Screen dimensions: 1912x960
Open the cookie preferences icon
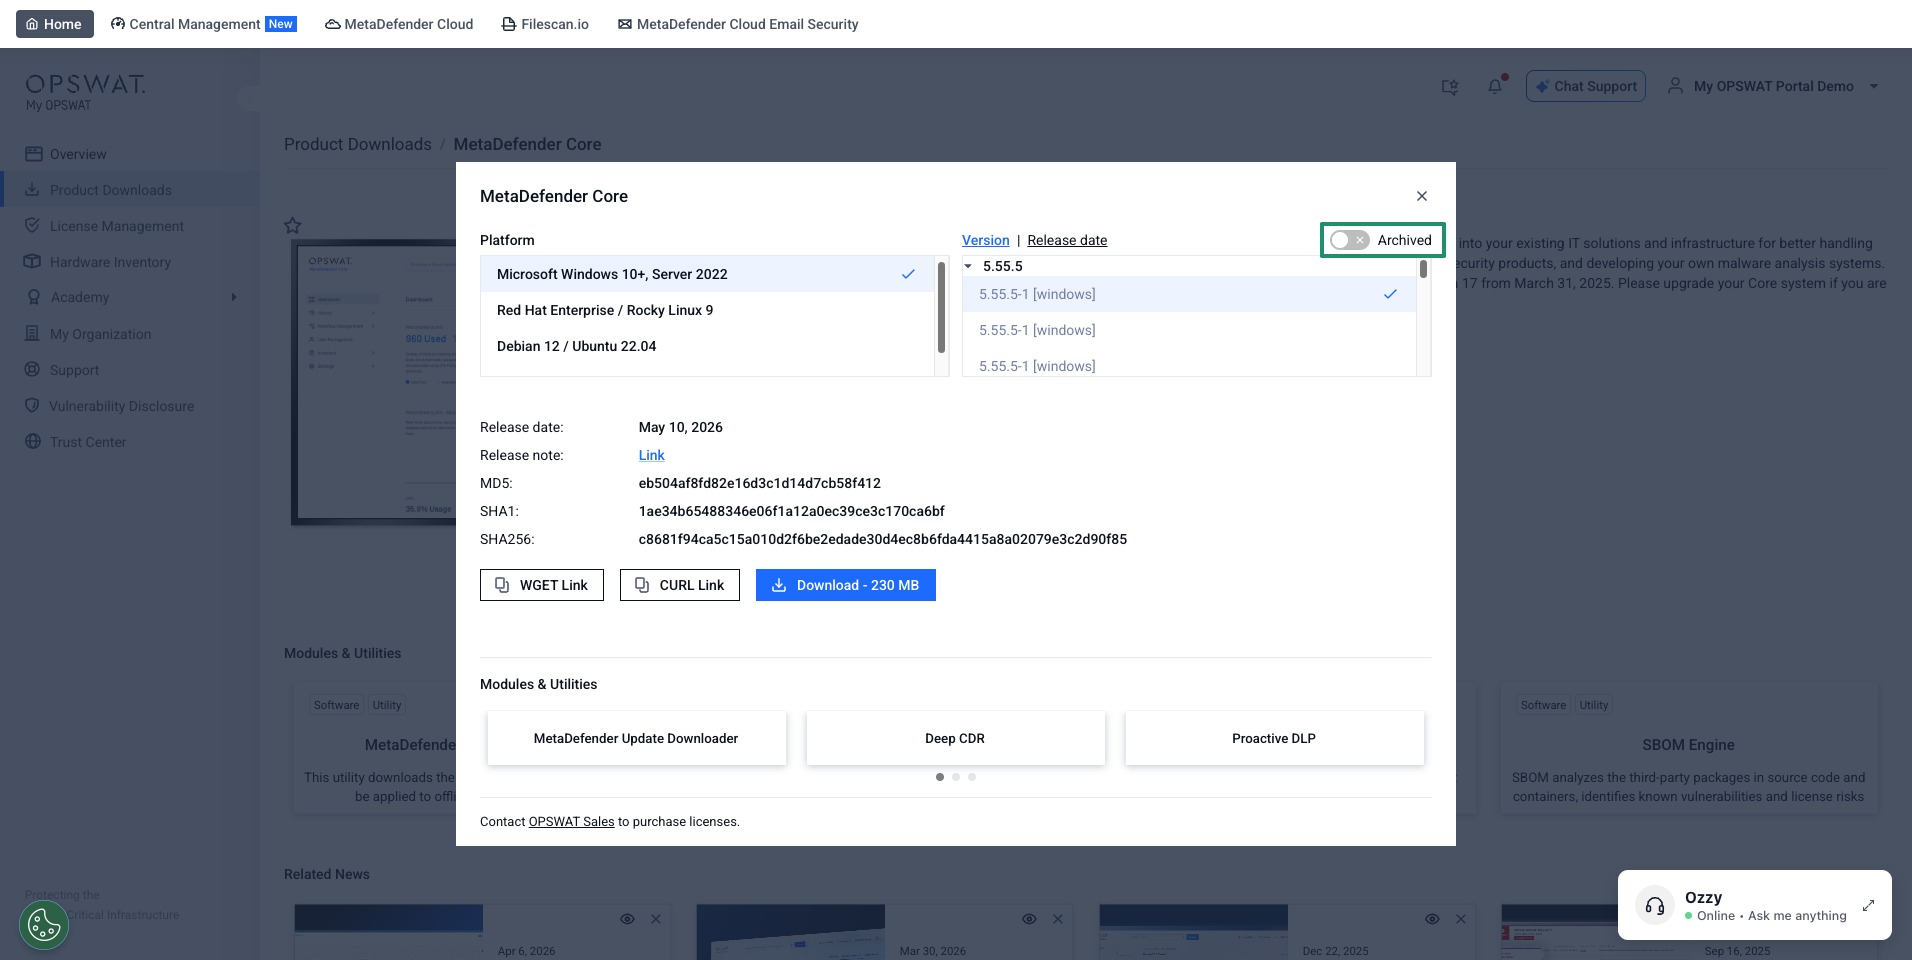44,925
